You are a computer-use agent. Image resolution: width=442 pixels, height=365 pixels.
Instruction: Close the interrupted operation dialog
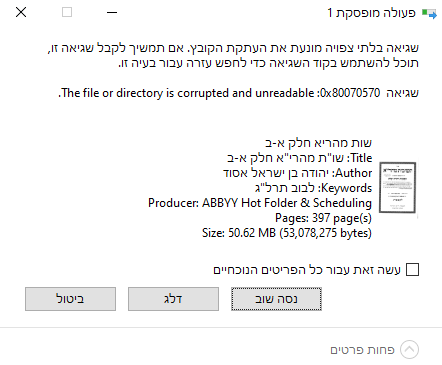(x=21, y=13)
